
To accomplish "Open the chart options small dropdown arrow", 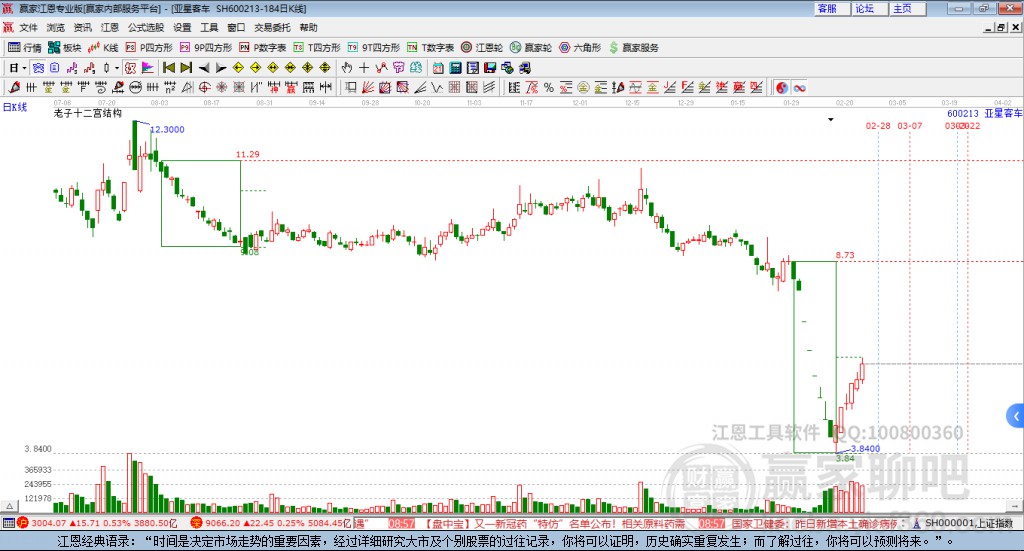I will click(831, 119).
